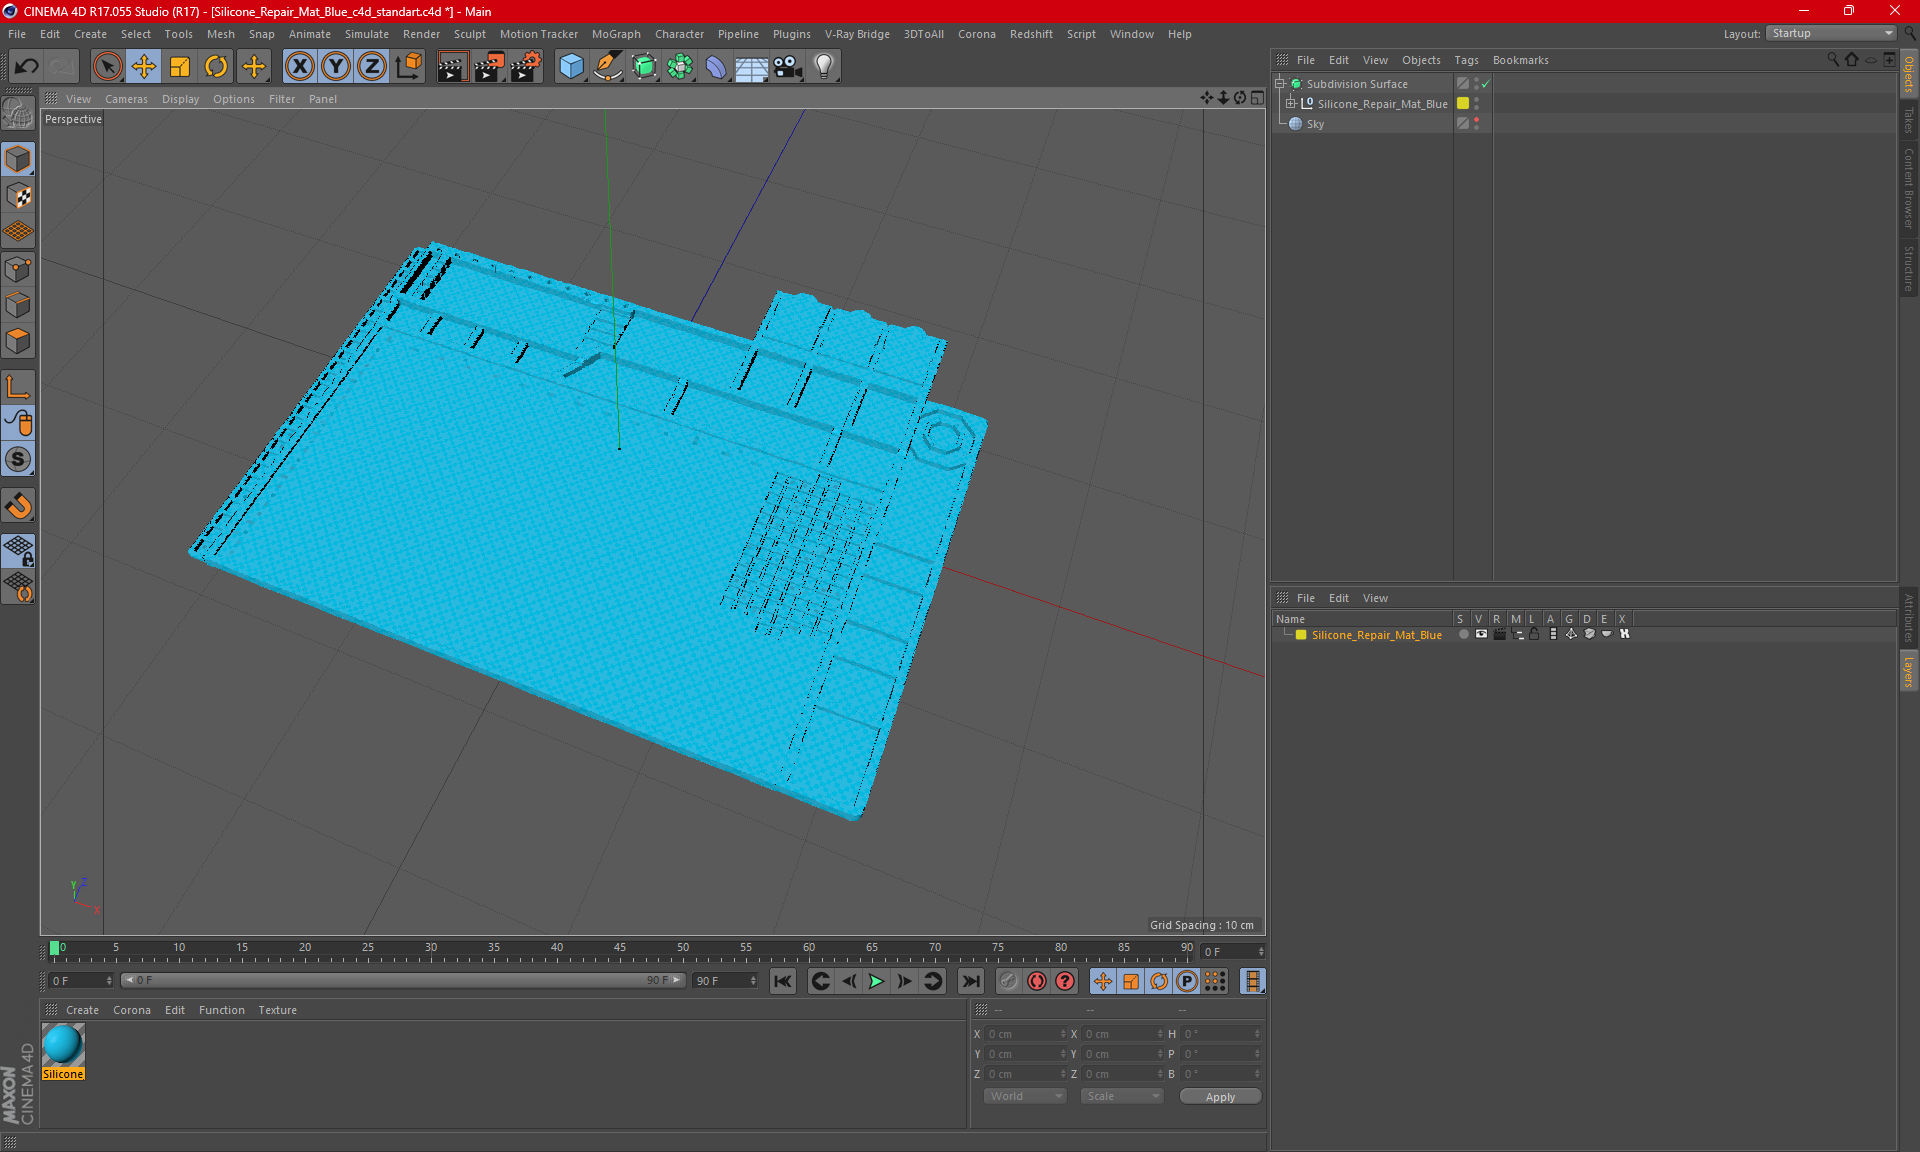Toggle layer view eye for Silicone_Repair_Mat_Blue
This screenshot has width=1920, height=1152.
1481,635
